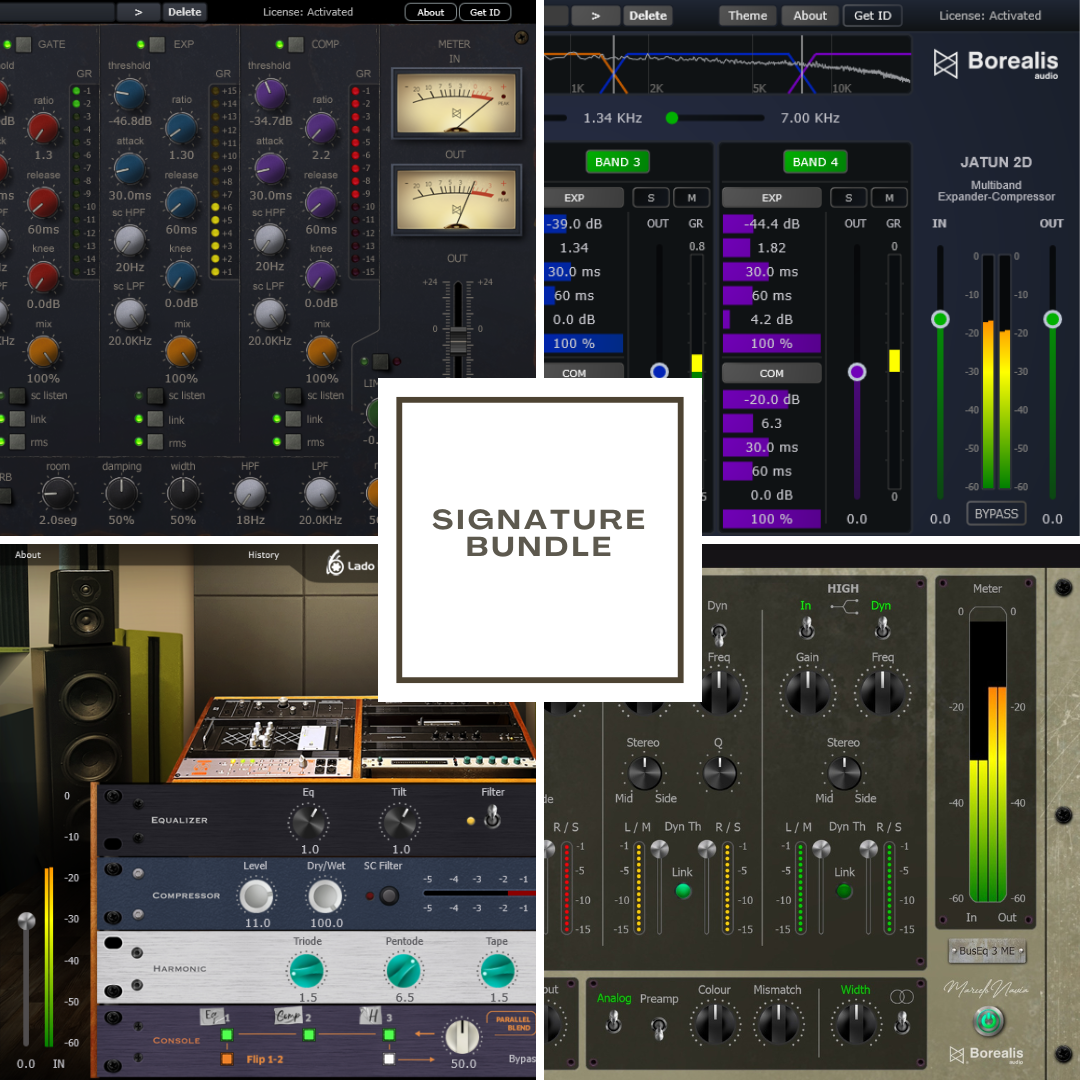Click the Compressor Level knob at 11.0
1080x1080 pixels.
pyautogui.click(x=256, y=897)
